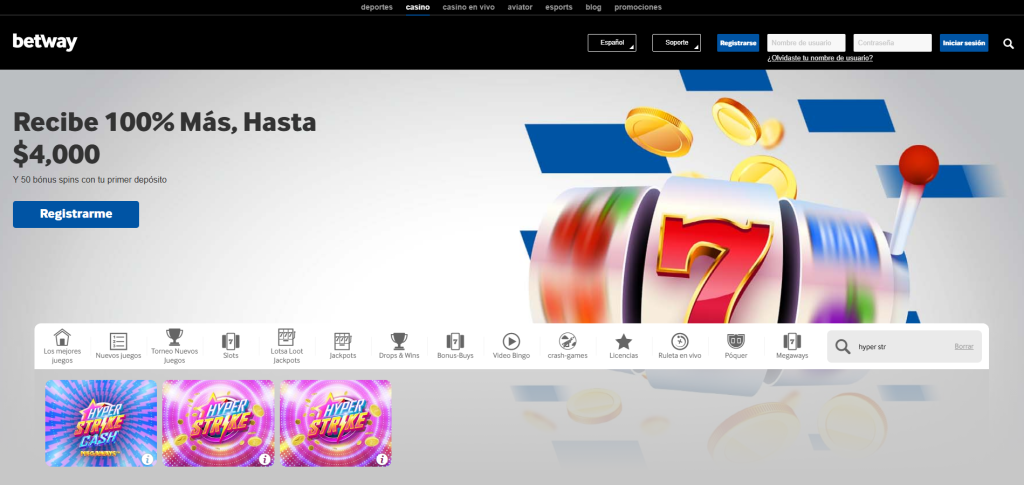Image resolution: width=1024 pixels, height=485 pixels.
Task: Select the Megaways category
Action: [792, 346]
